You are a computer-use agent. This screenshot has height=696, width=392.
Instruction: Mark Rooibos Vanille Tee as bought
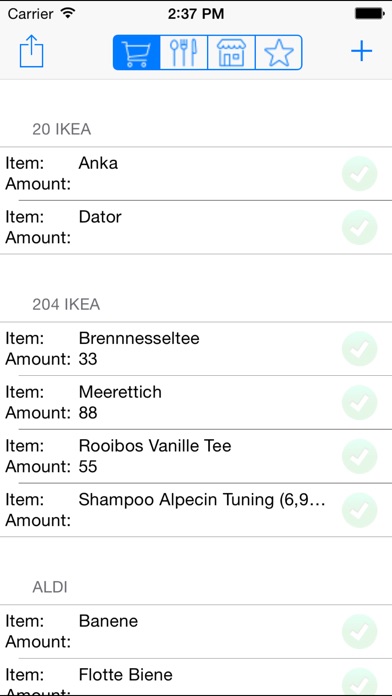(x=360, y=456)
